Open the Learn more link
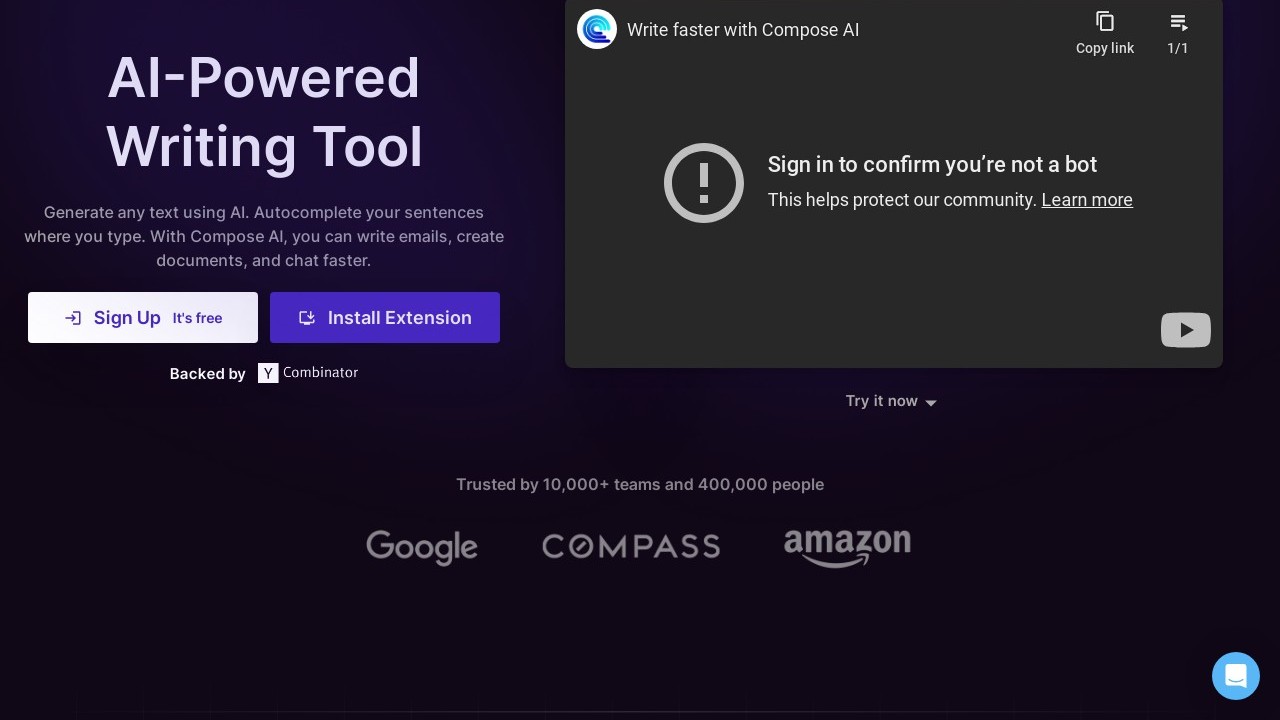This screenshot has height=720, width=1280. coord(1086,200)
